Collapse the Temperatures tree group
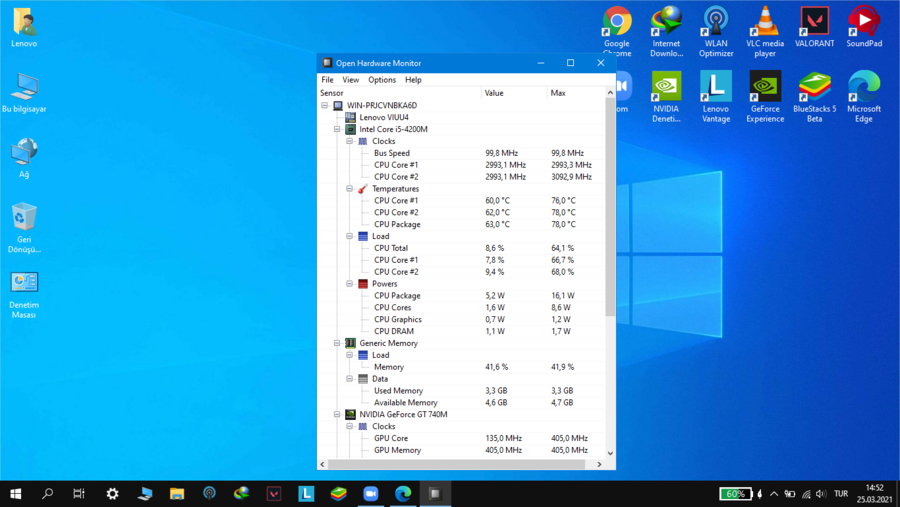The image size is (900, 507). point(349,189)
